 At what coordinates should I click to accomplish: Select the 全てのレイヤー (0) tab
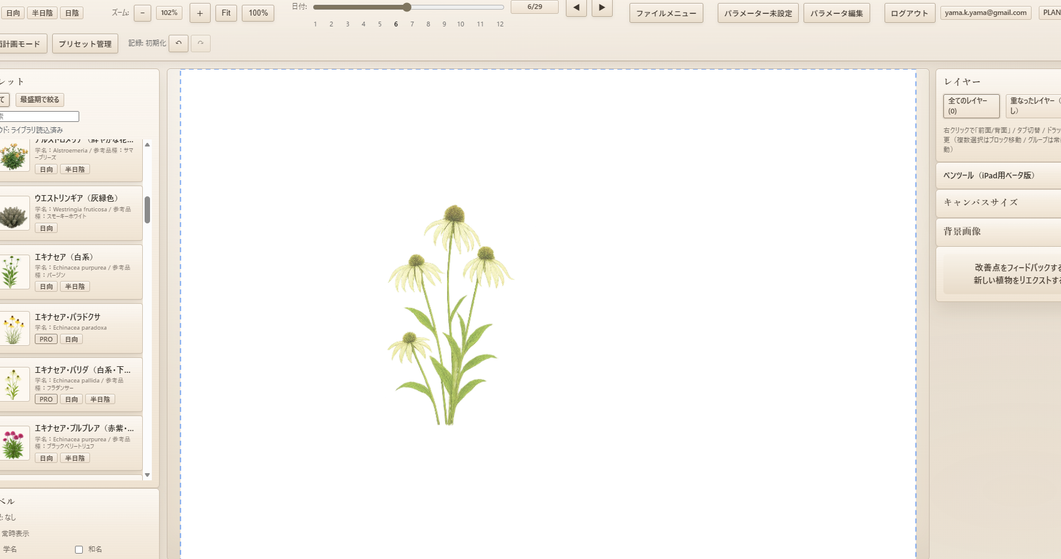(971, 106)
